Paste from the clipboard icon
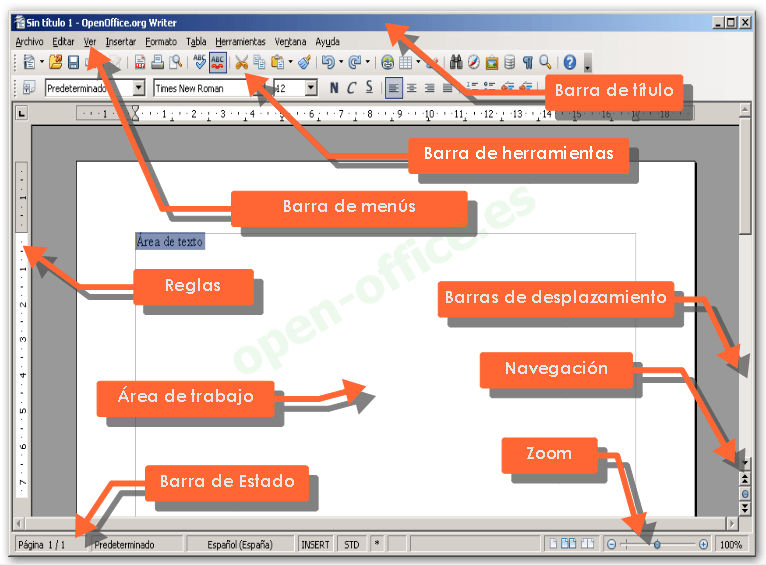Image resolution: width=766 pixels, height=565 pixels. pos(277,62)
